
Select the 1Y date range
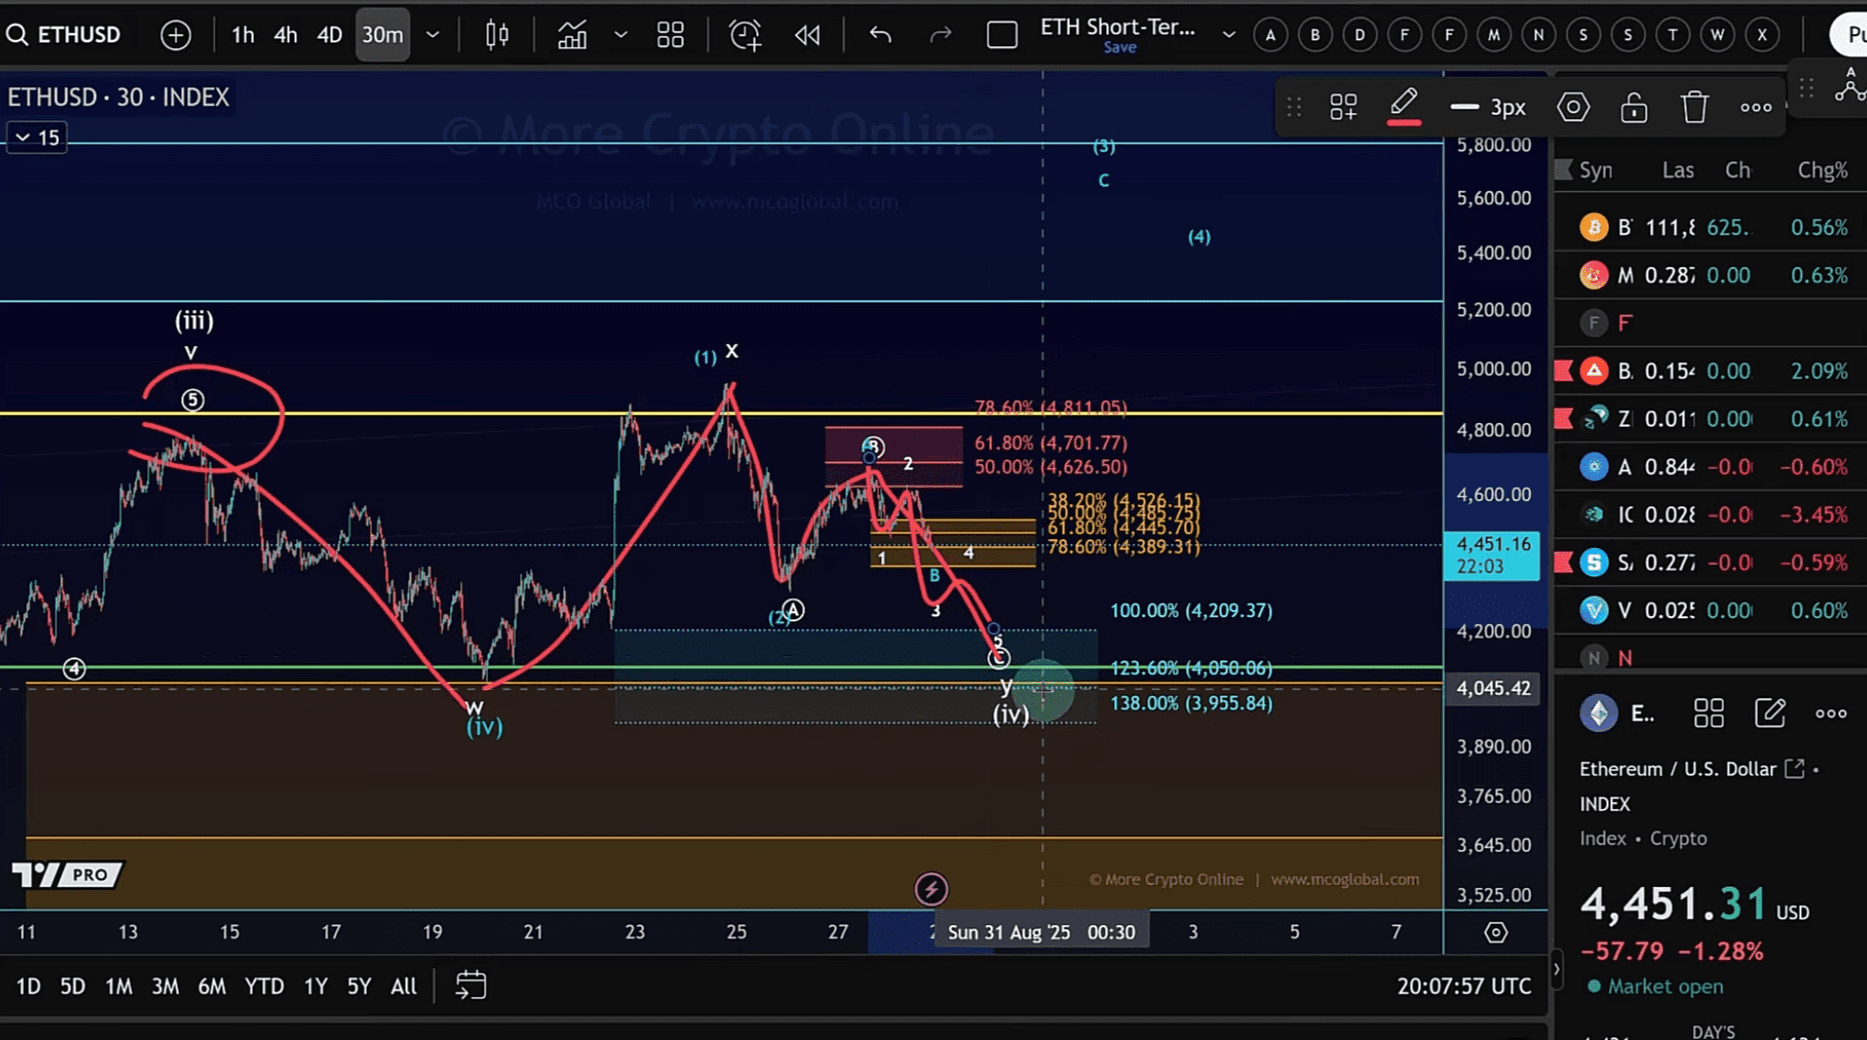coord(315,986)
